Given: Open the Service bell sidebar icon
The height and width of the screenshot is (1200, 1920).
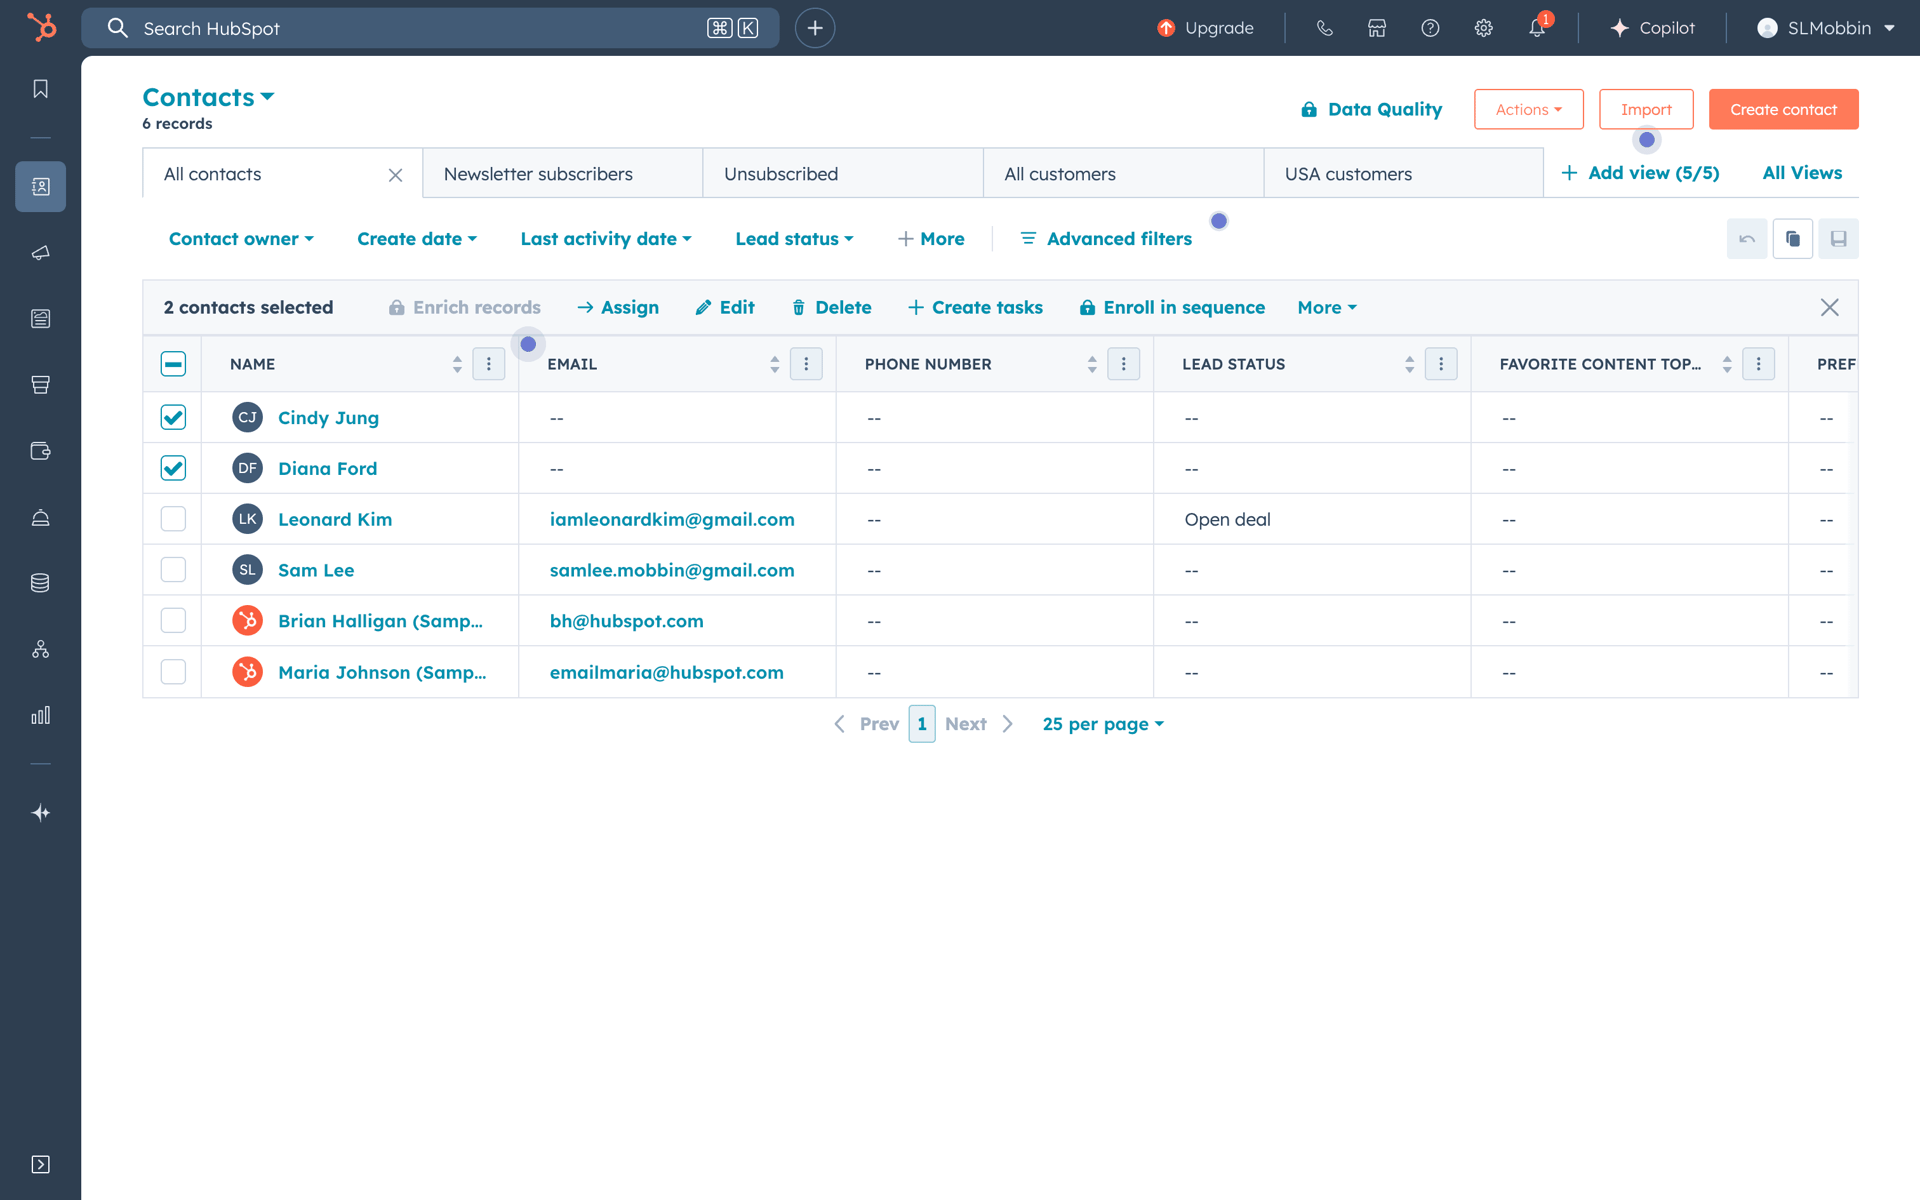Looking at the screenshot, I should (40, 517).
